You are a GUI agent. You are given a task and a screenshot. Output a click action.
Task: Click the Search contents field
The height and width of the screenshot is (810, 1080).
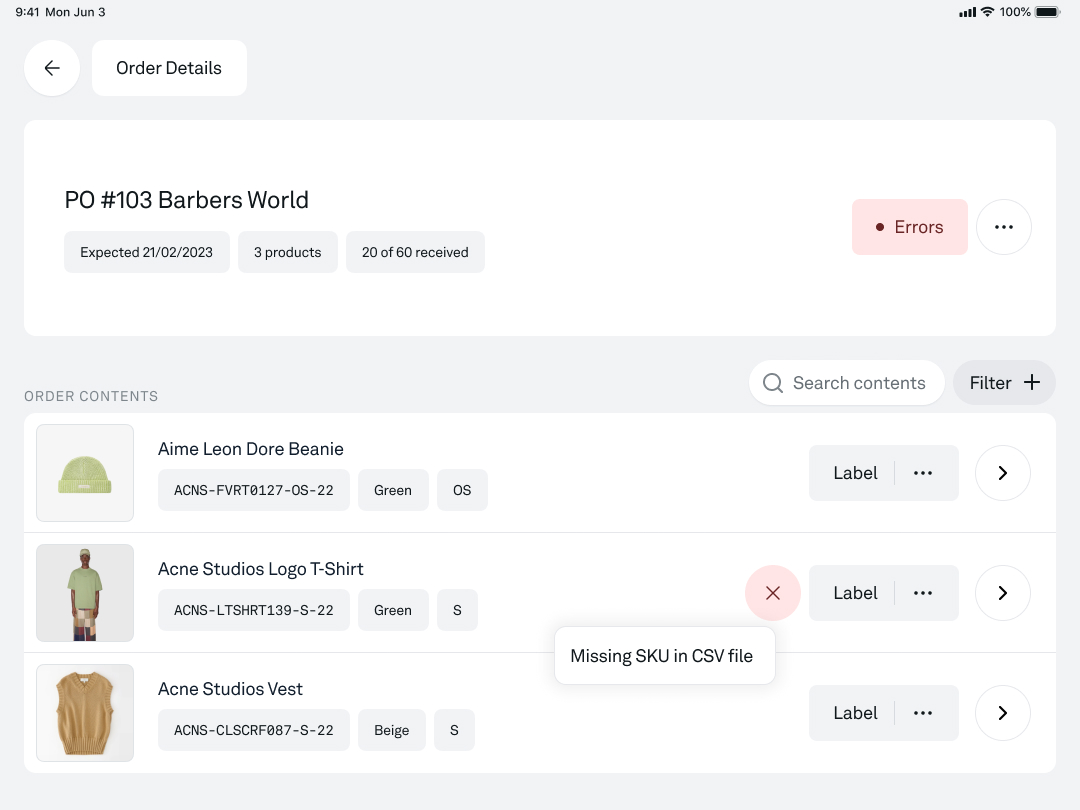tap(847, 382)
